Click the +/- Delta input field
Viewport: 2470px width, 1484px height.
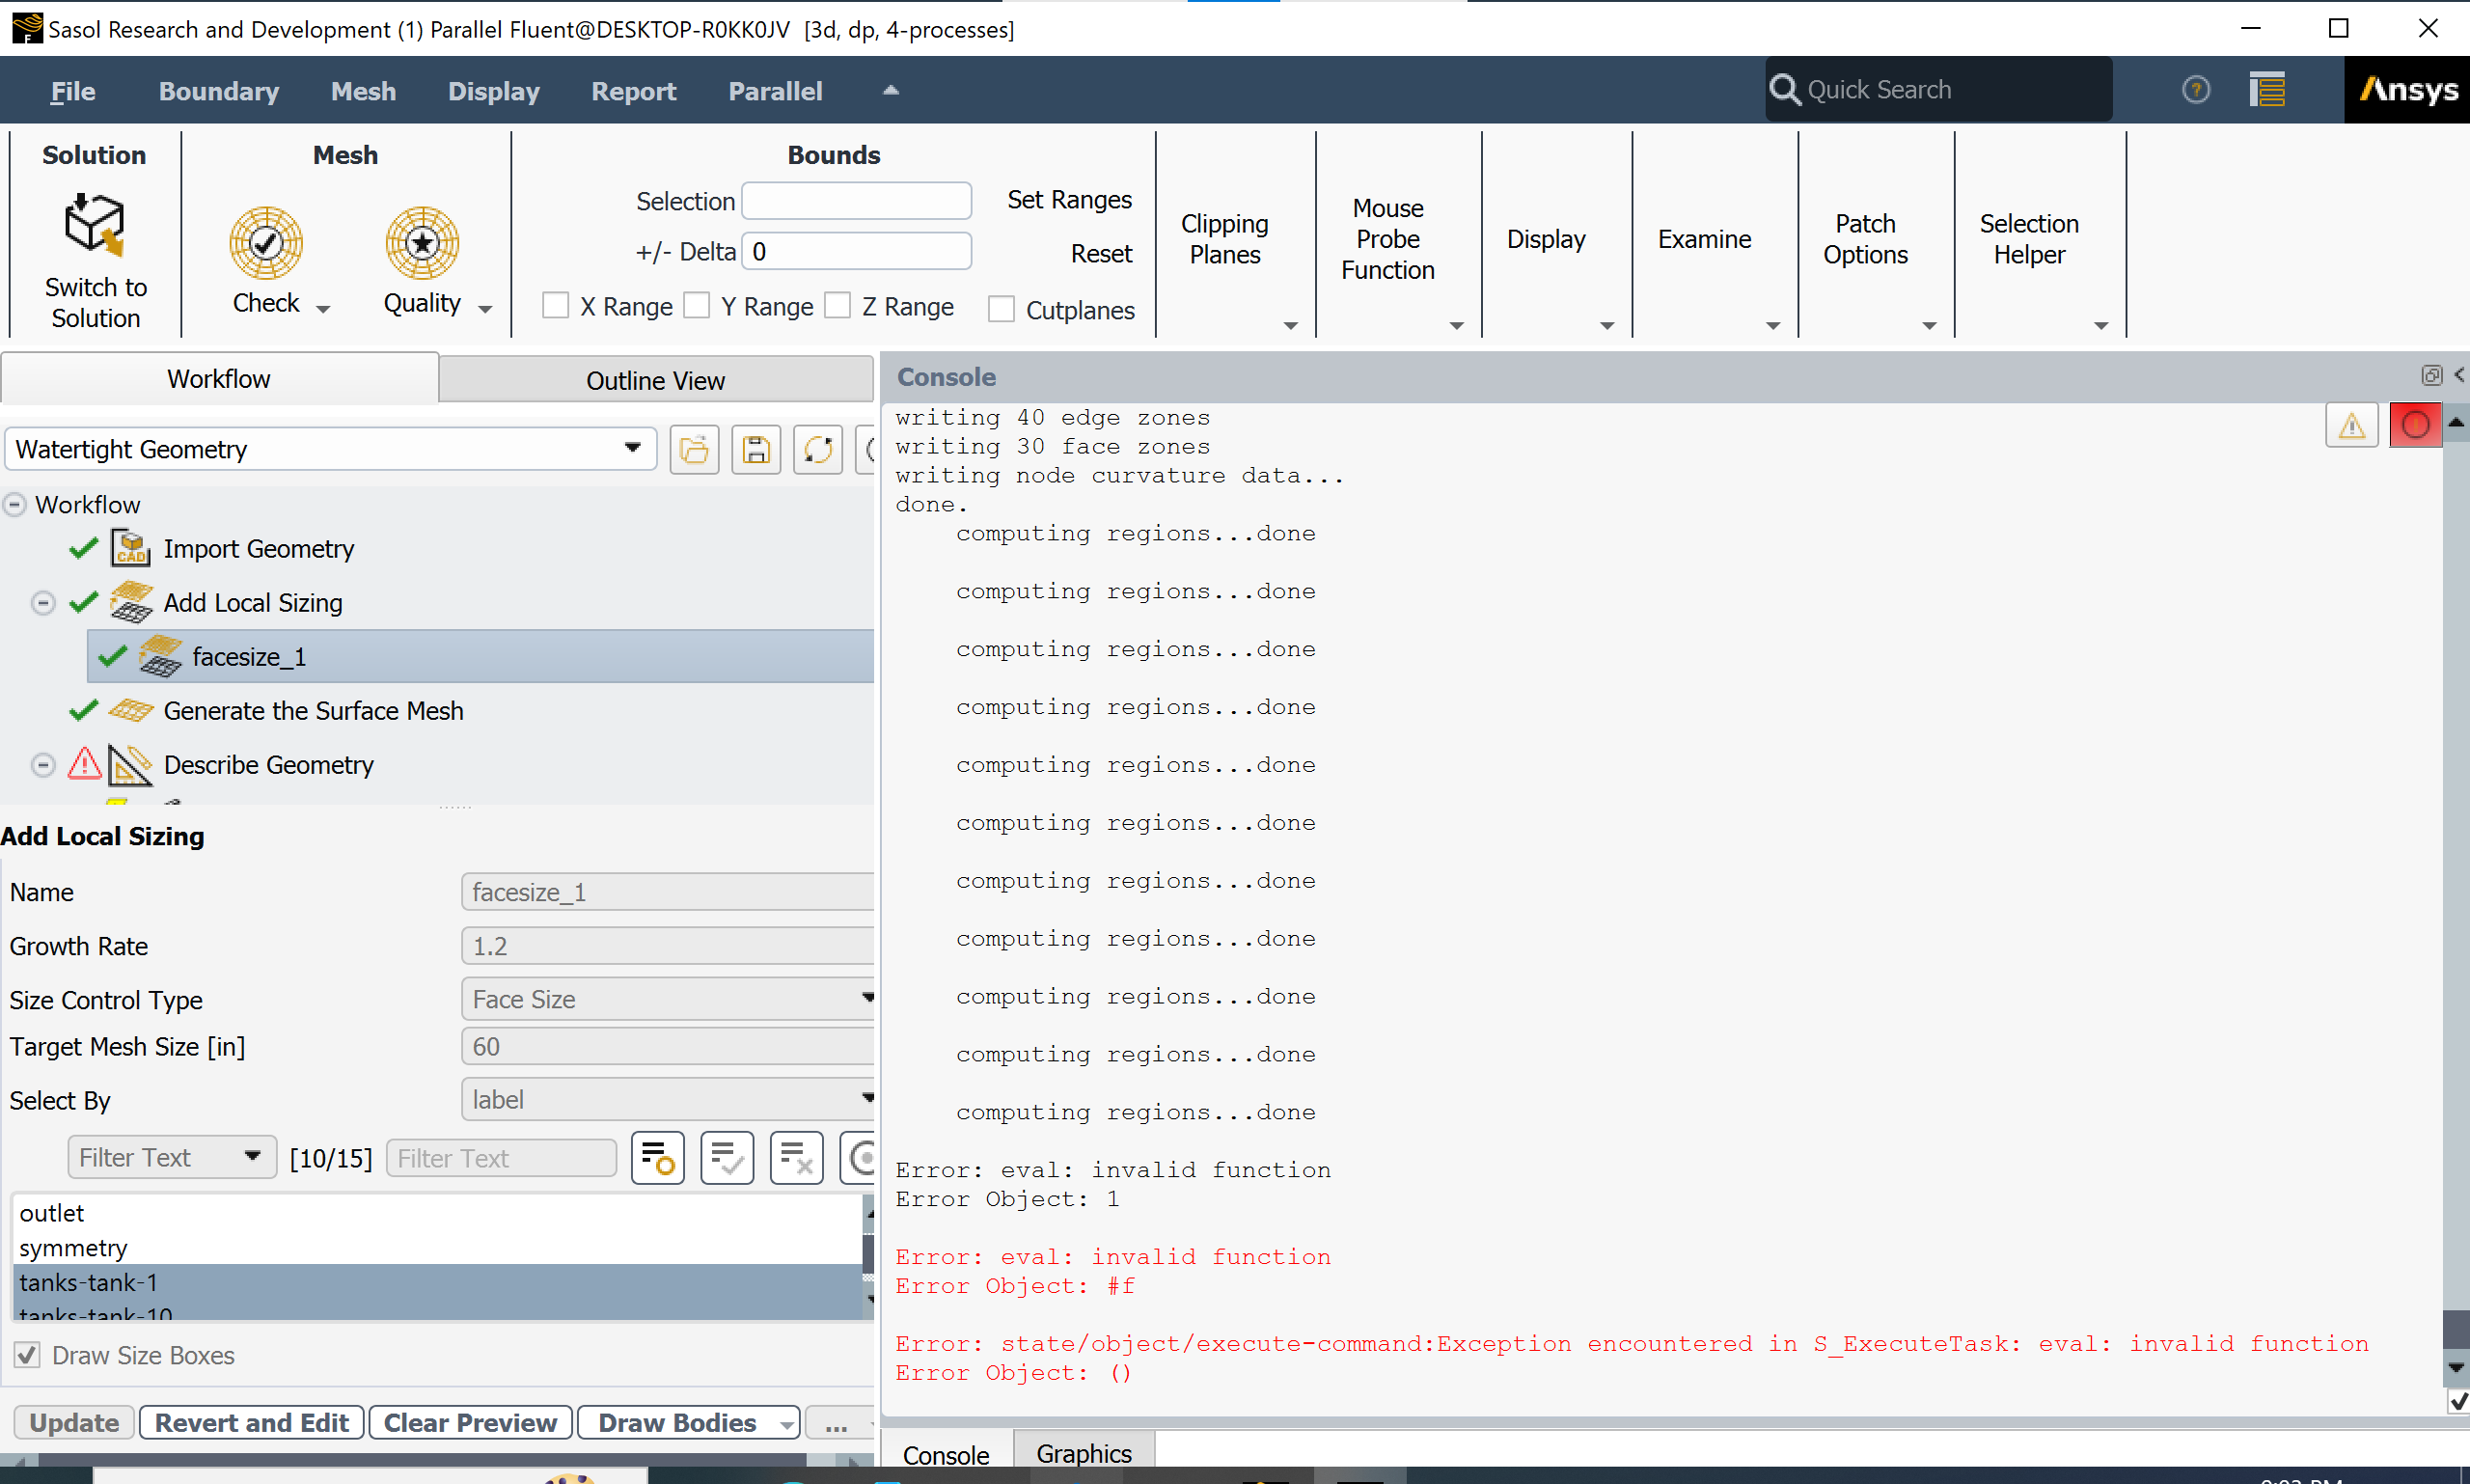point(857,252)
